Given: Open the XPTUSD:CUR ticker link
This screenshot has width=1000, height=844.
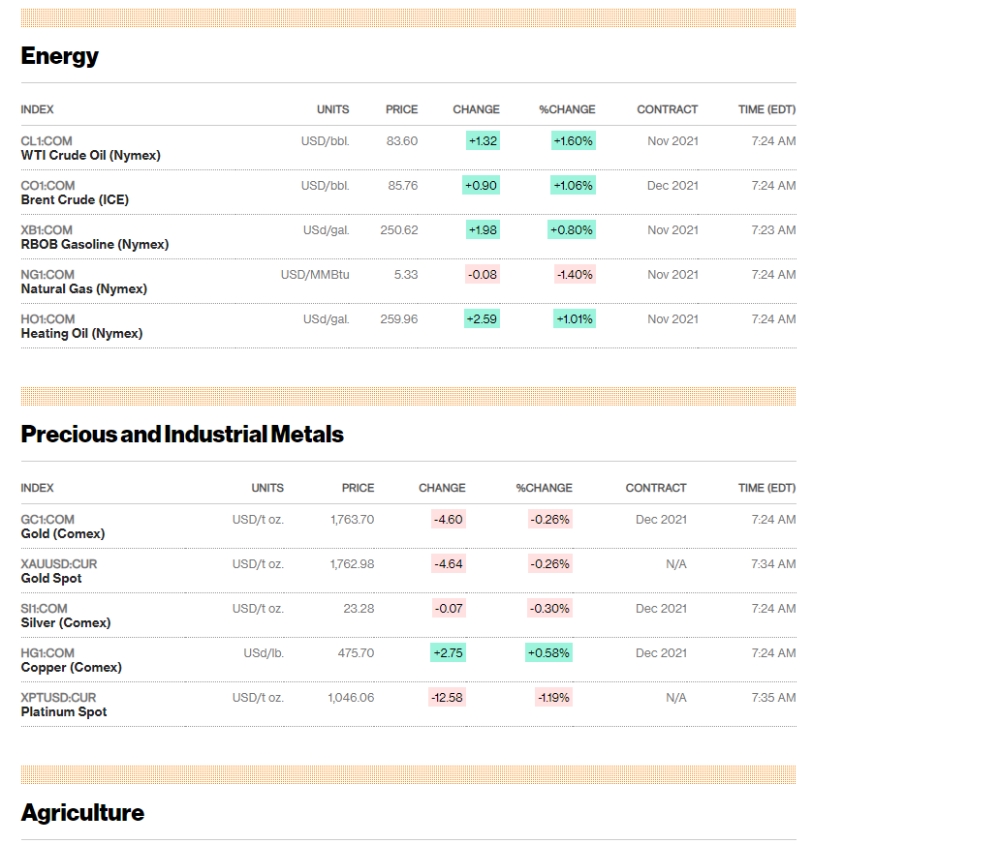Looking at the screenshot, I should click(59, 698).
